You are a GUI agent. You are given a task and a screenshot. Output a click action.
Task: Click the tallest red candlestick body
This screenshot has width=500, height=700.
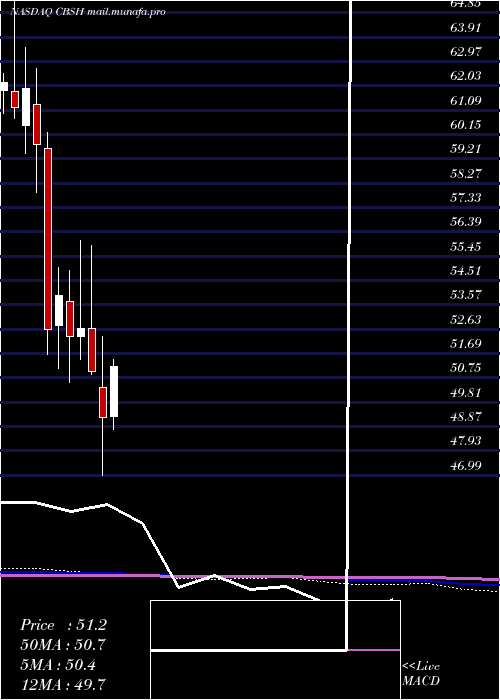(48, 239)
